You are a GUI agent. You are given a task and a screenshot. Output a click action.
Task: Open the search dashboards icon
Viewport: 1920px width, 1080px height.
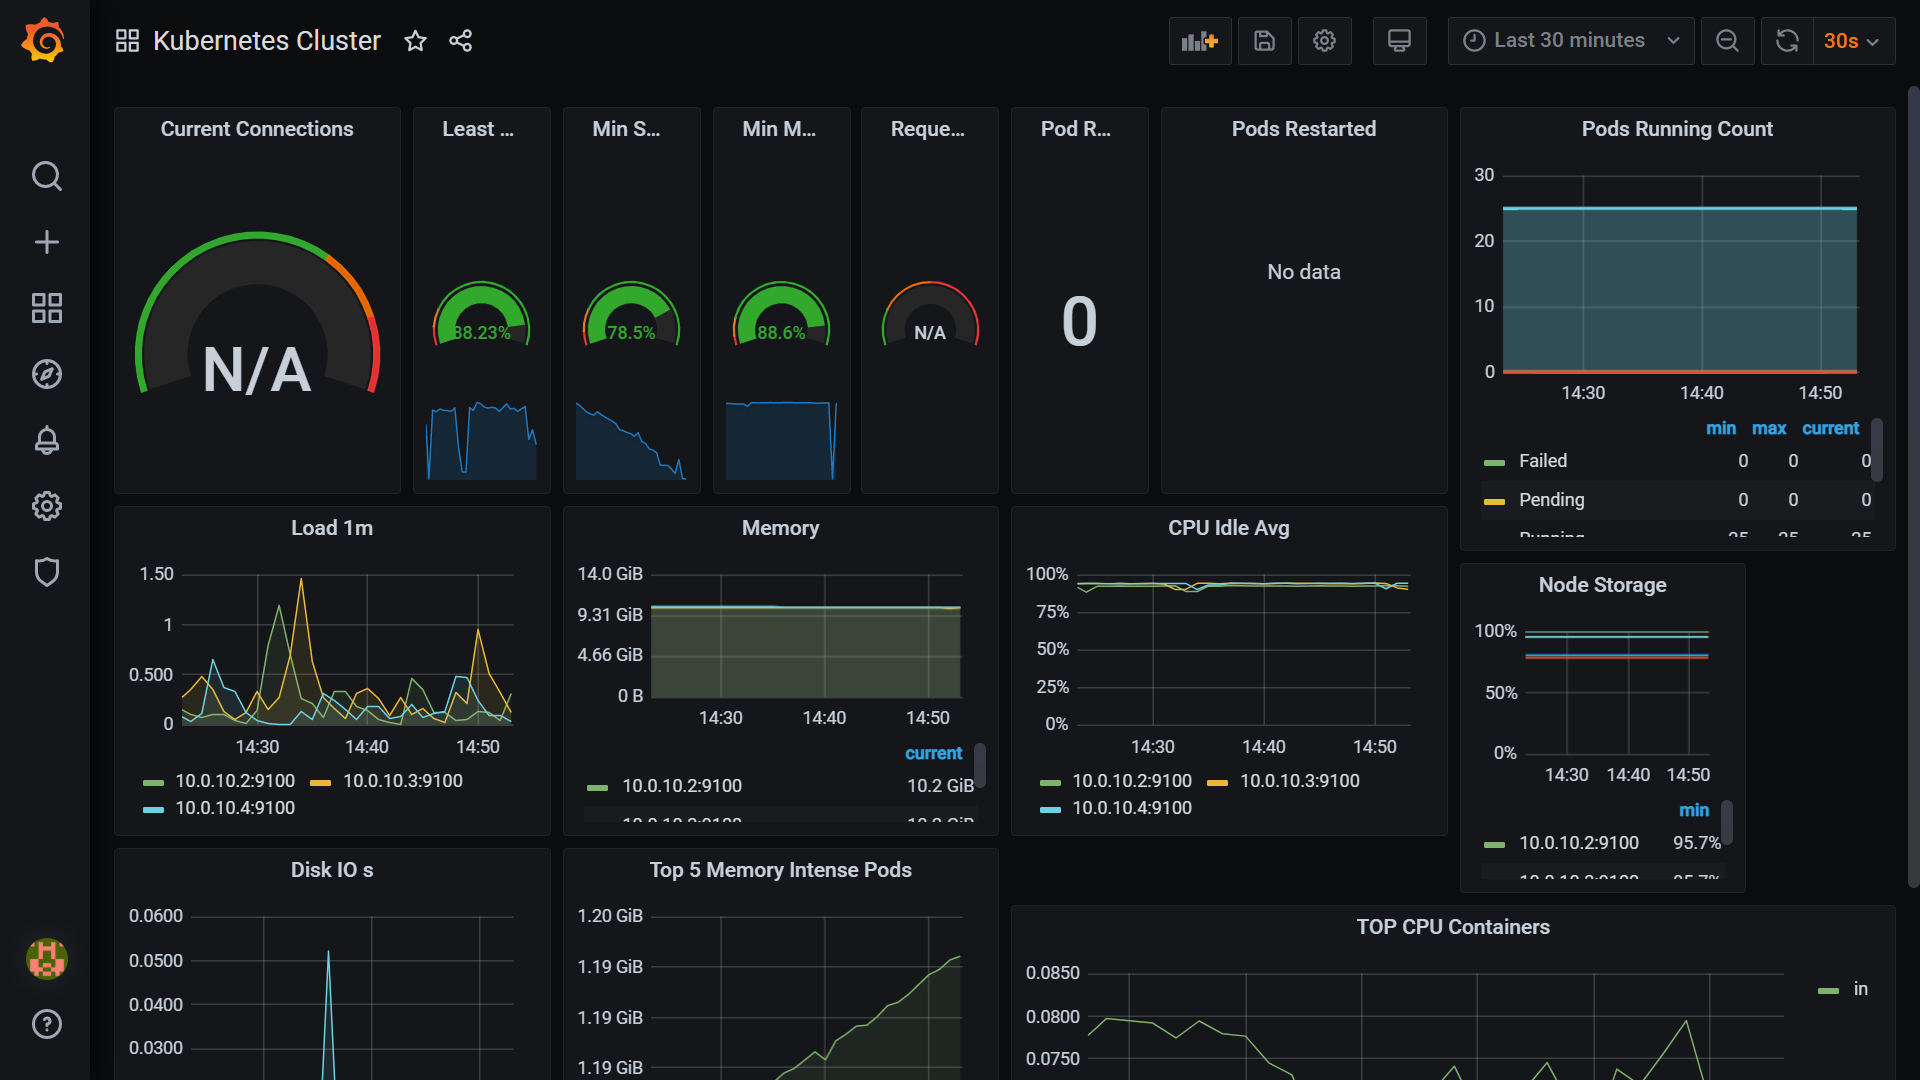pos(46,176)
